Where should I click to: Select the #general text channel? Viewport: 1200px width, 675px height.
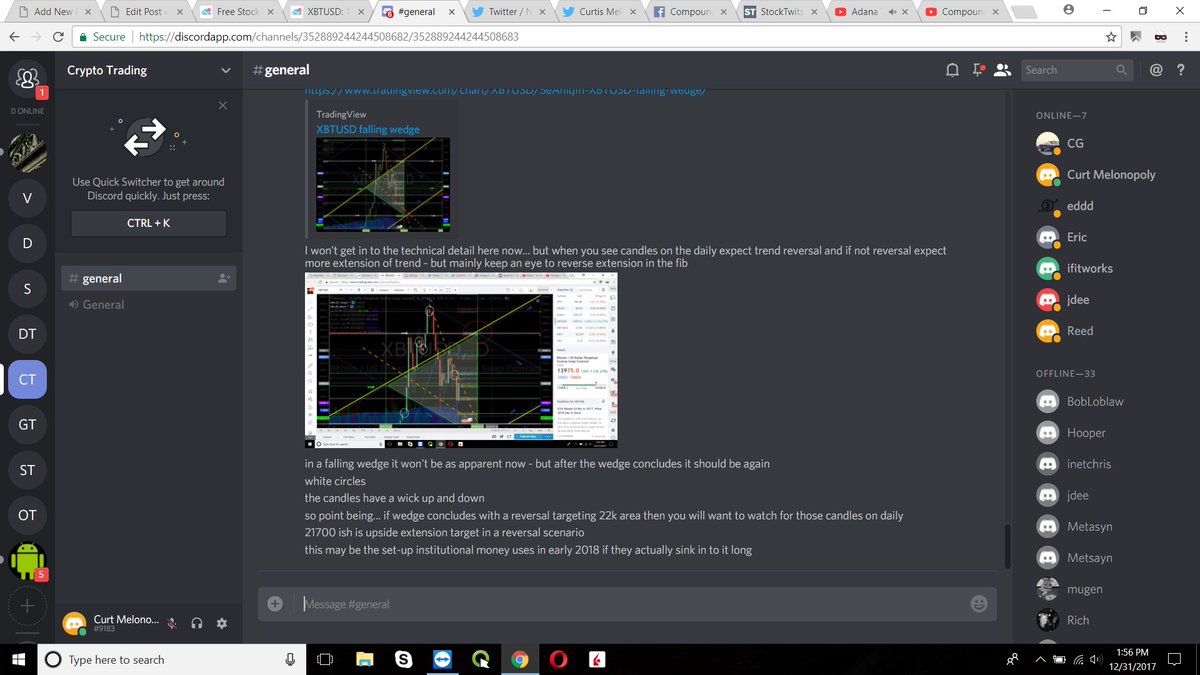click(148, 278)
